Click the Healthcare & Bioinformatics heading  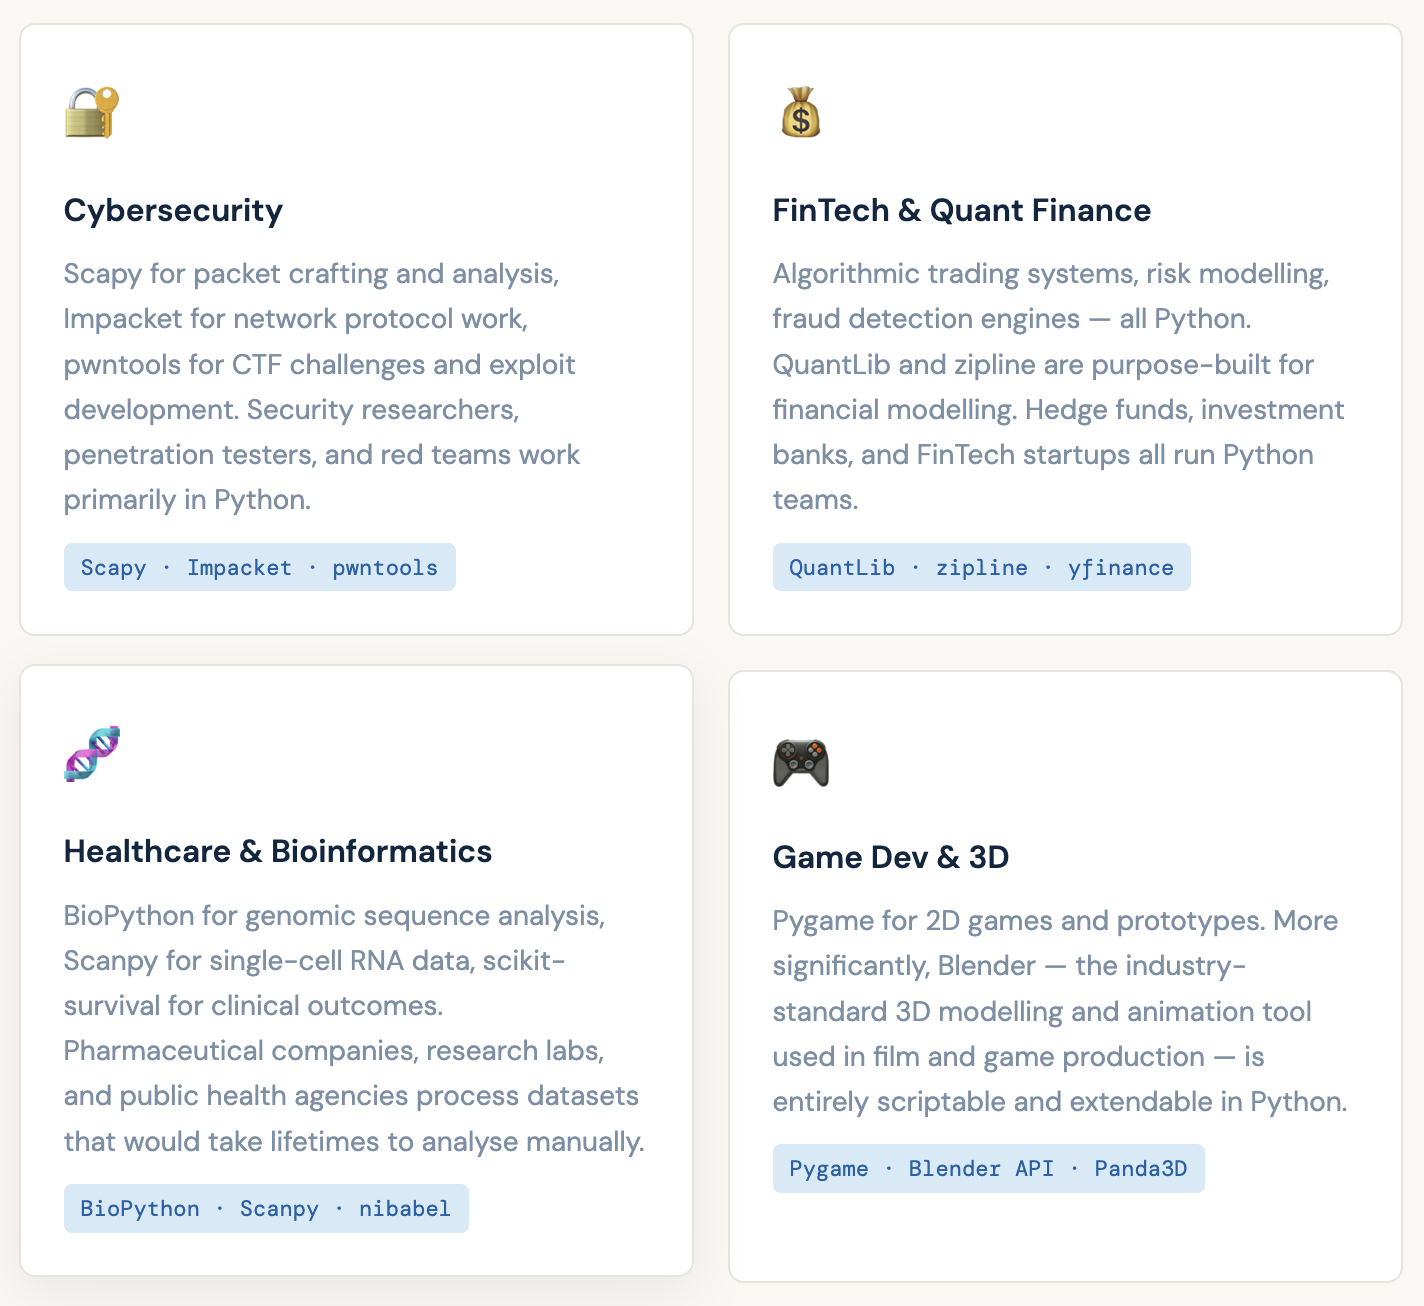pyautogui.click(x=278, y=851)
